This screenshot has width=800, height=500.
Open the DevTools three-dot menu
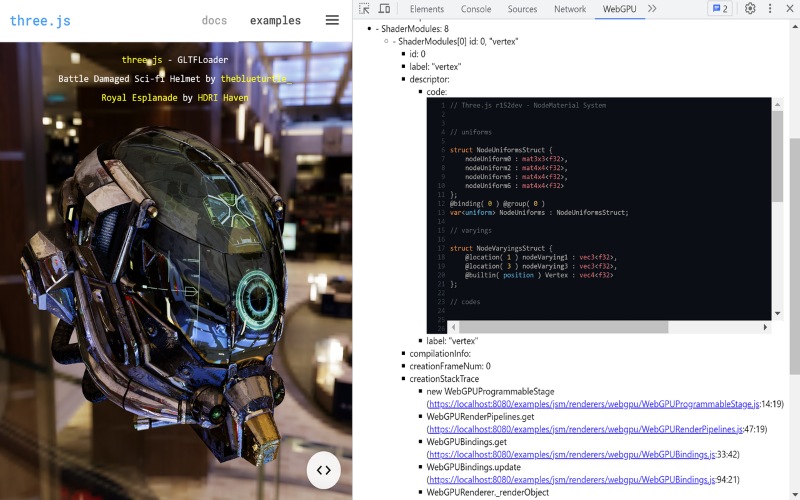[x=770, y=9]
